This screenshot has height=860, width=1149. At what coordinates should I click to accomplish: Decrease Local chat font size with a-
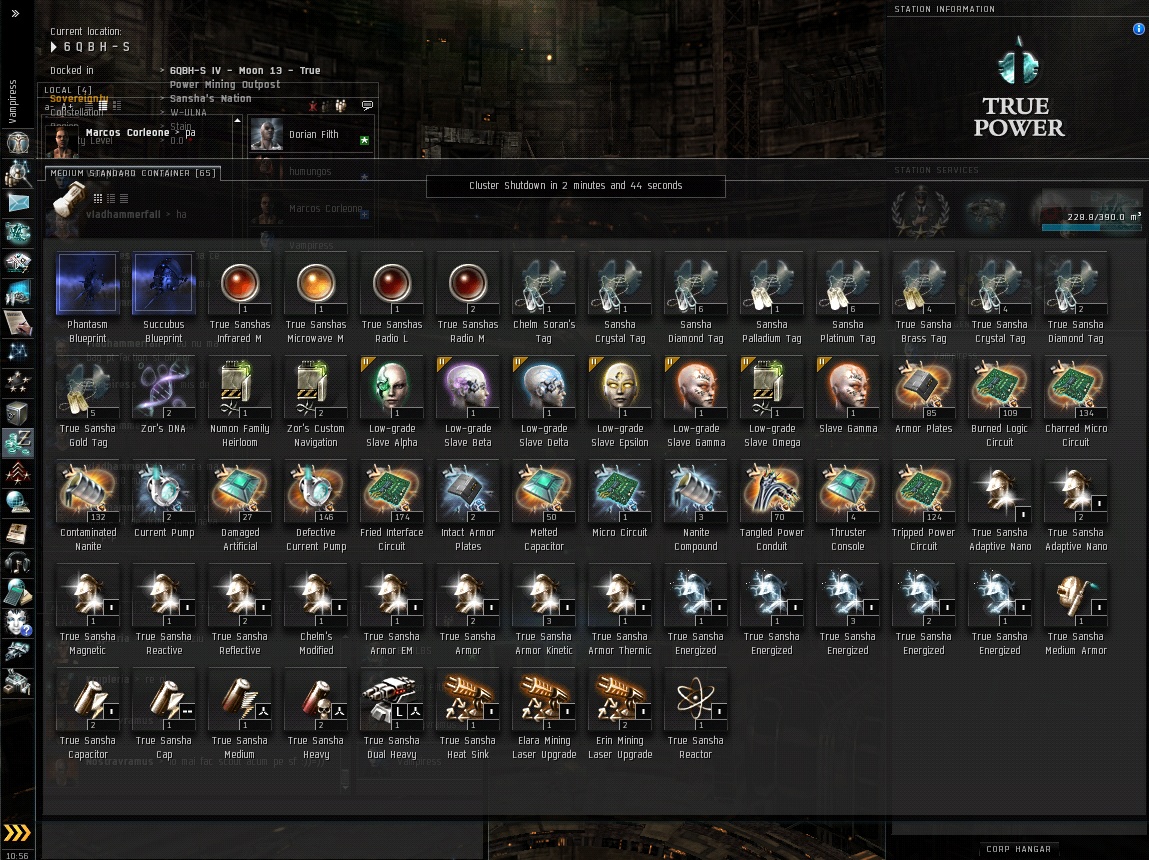tap(49, 107)
